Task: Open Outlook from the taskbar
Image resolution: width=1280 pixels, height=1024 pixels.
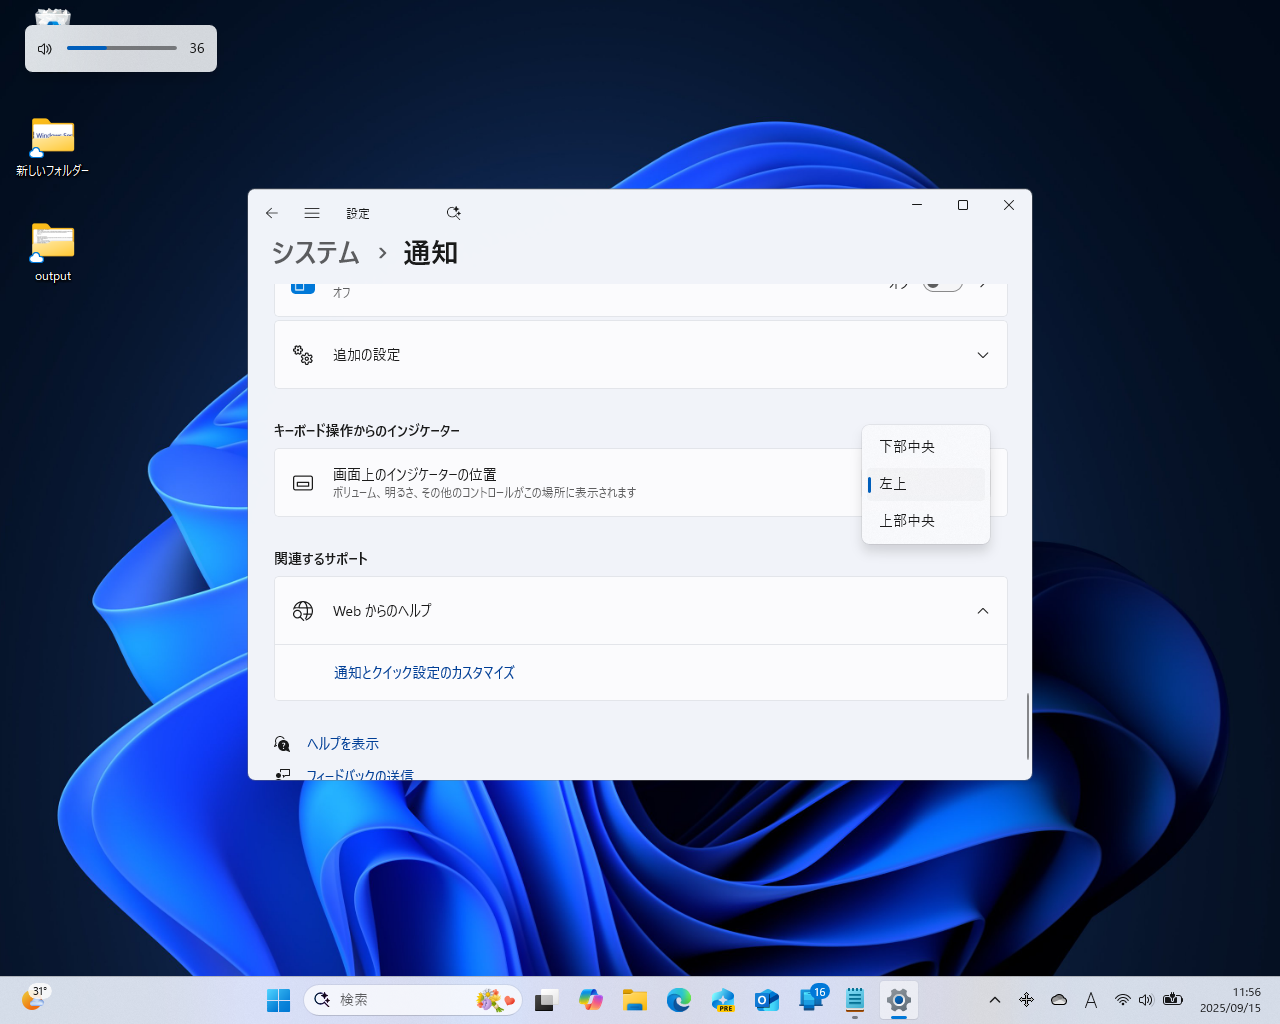Action: tap(766, 999)
